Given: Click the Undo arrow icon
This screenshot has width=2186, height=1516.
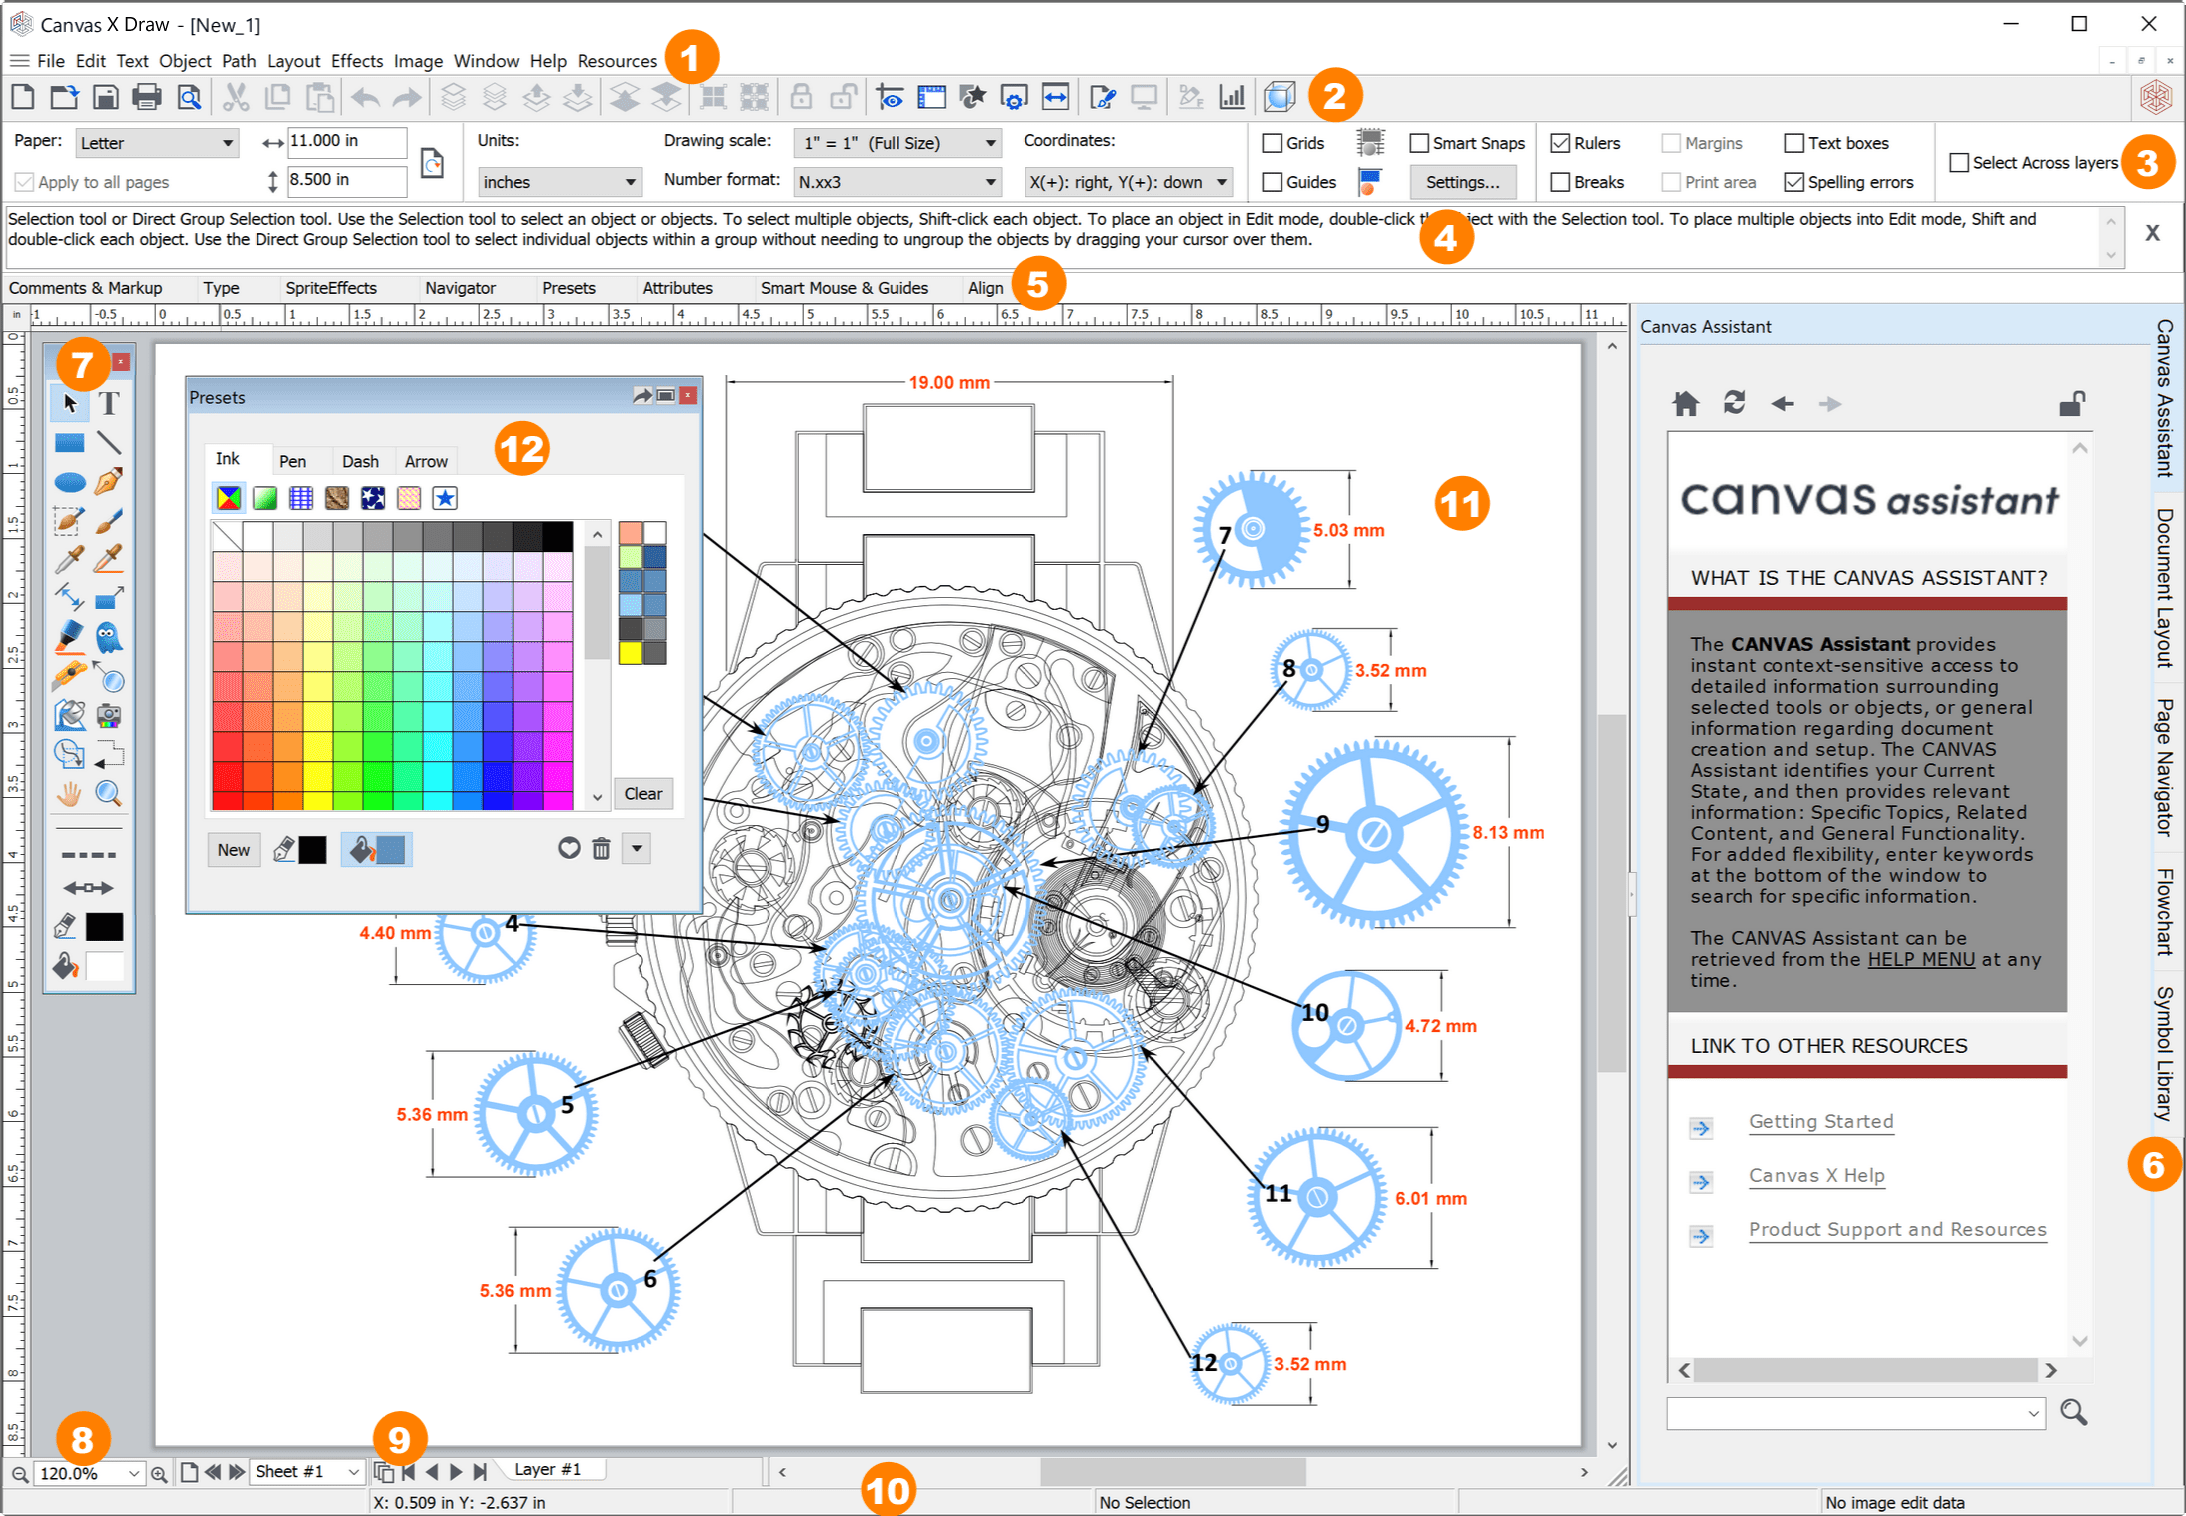Looking at the screenshot, I should 365,97.
